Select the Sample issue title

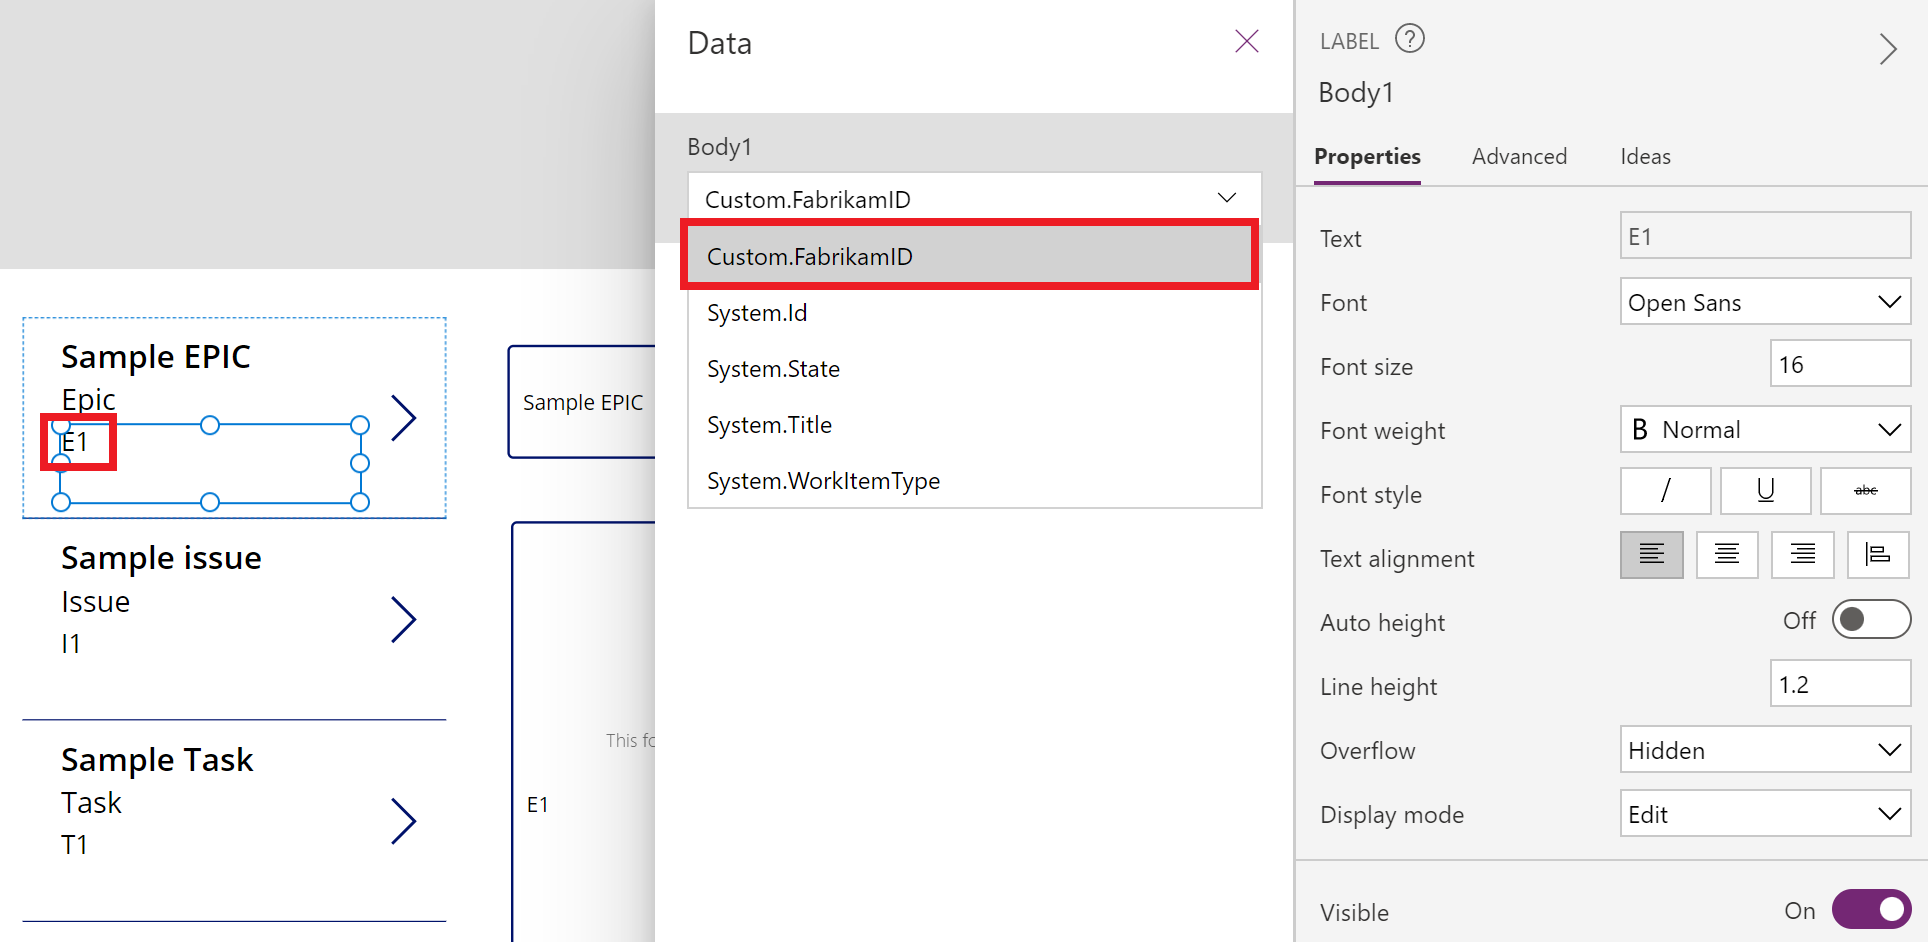pyautogui.click(x=161, y=558)
